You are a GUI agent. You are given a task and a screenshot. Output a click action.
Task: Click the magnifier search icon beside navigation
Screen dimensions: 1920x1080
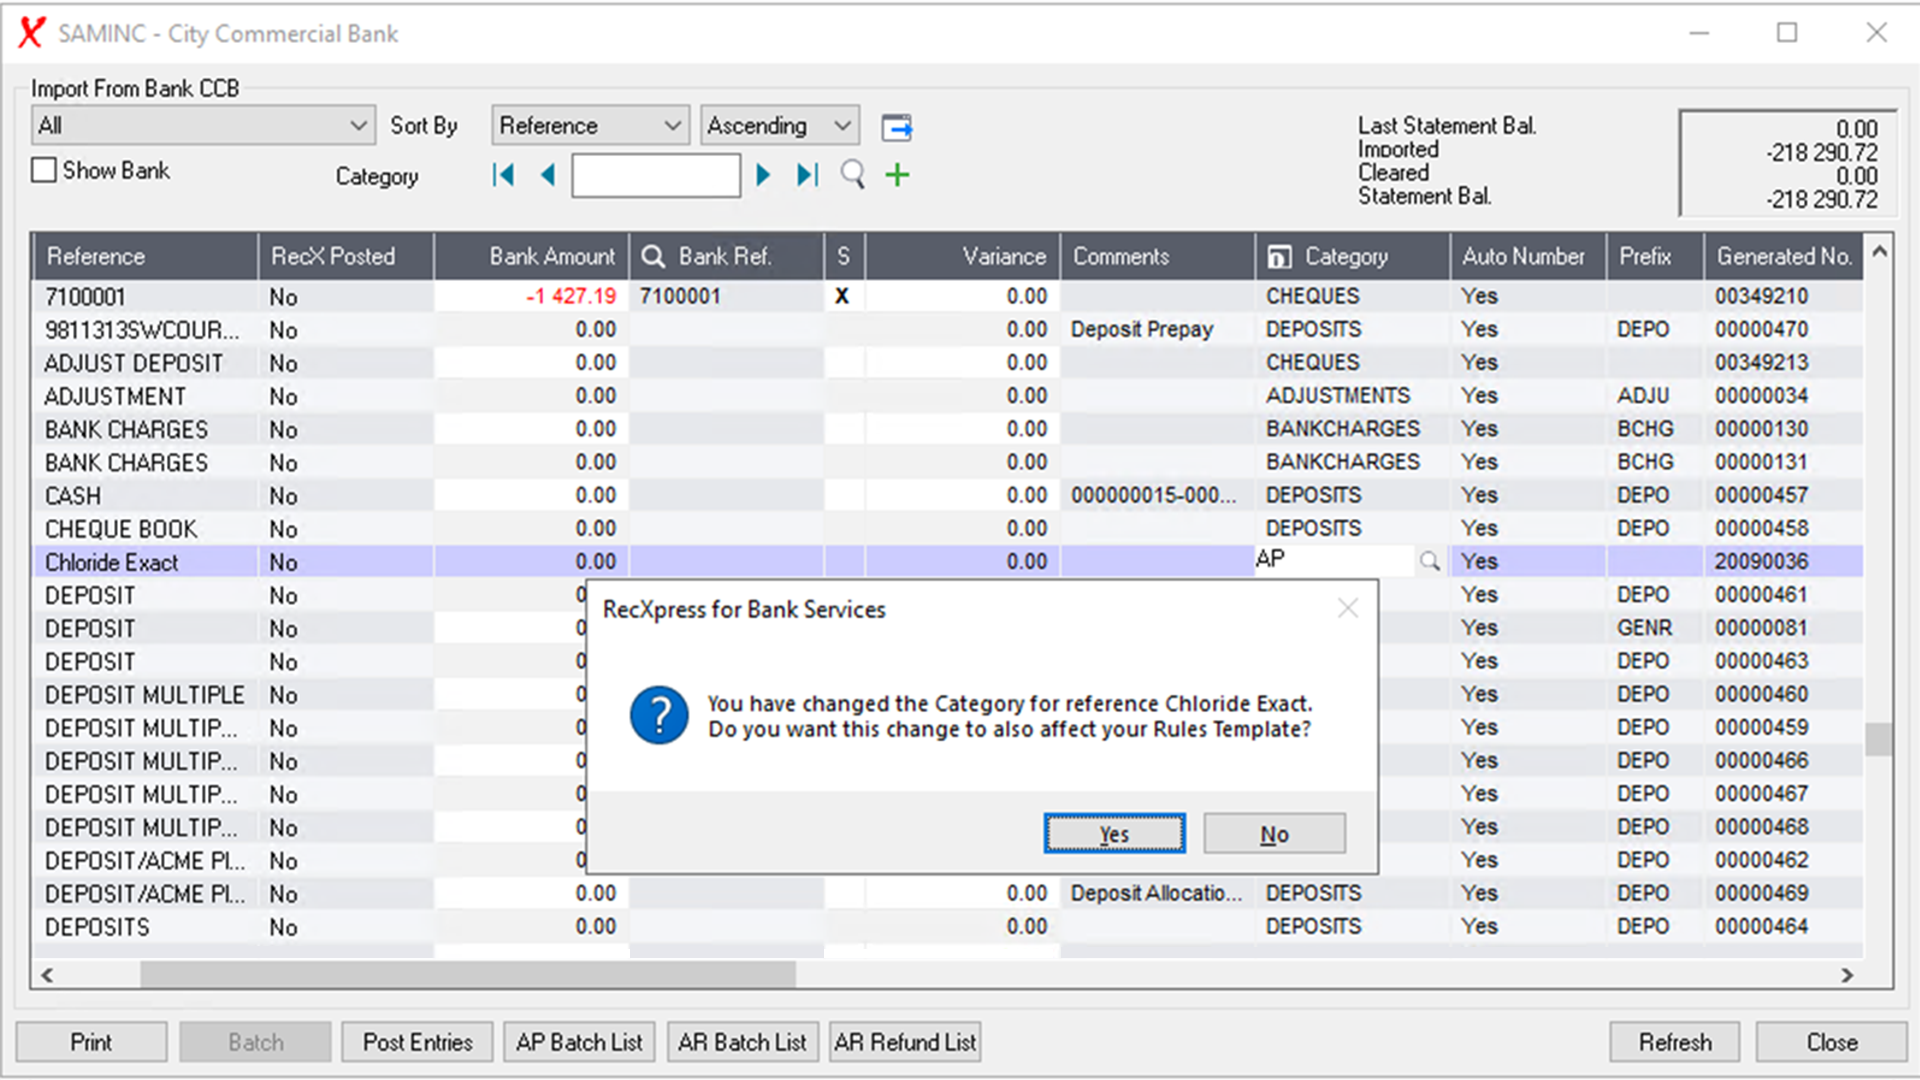852,176
